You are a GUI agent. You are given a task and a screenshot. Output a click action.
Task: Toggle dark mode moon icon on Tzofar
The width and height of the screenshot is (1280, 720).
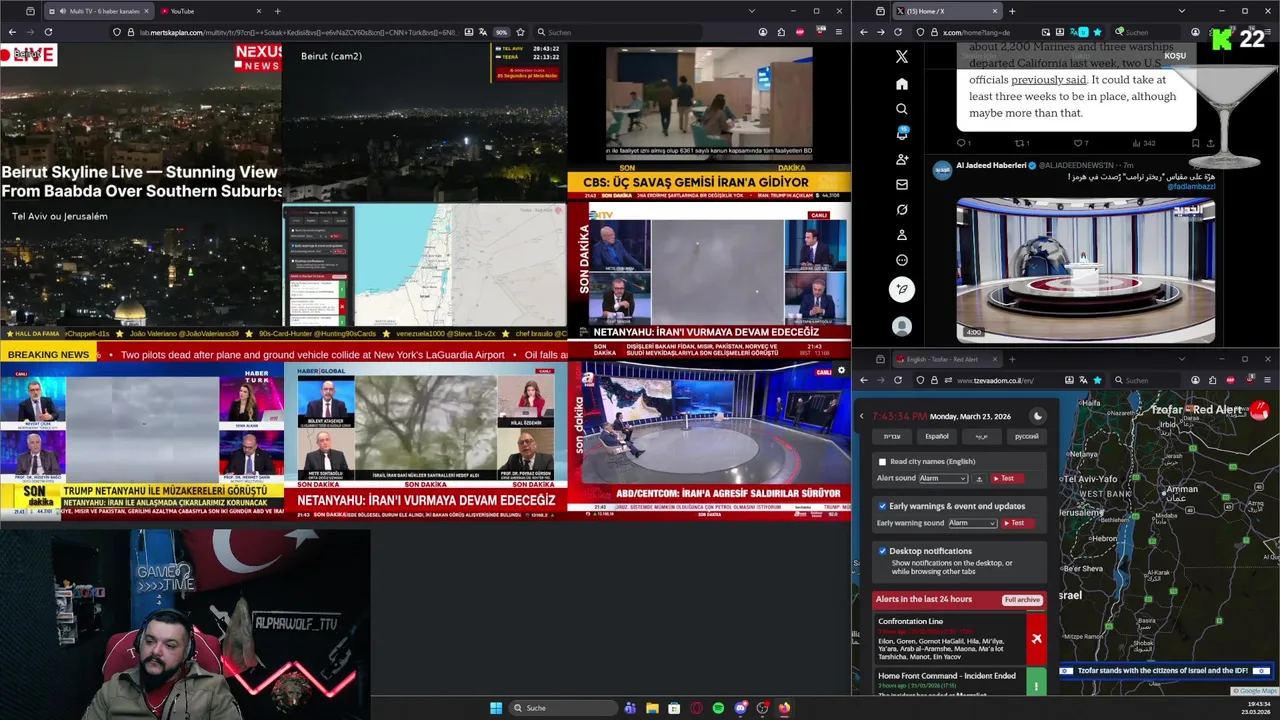pyautogui.click(x=1037, y=416)
